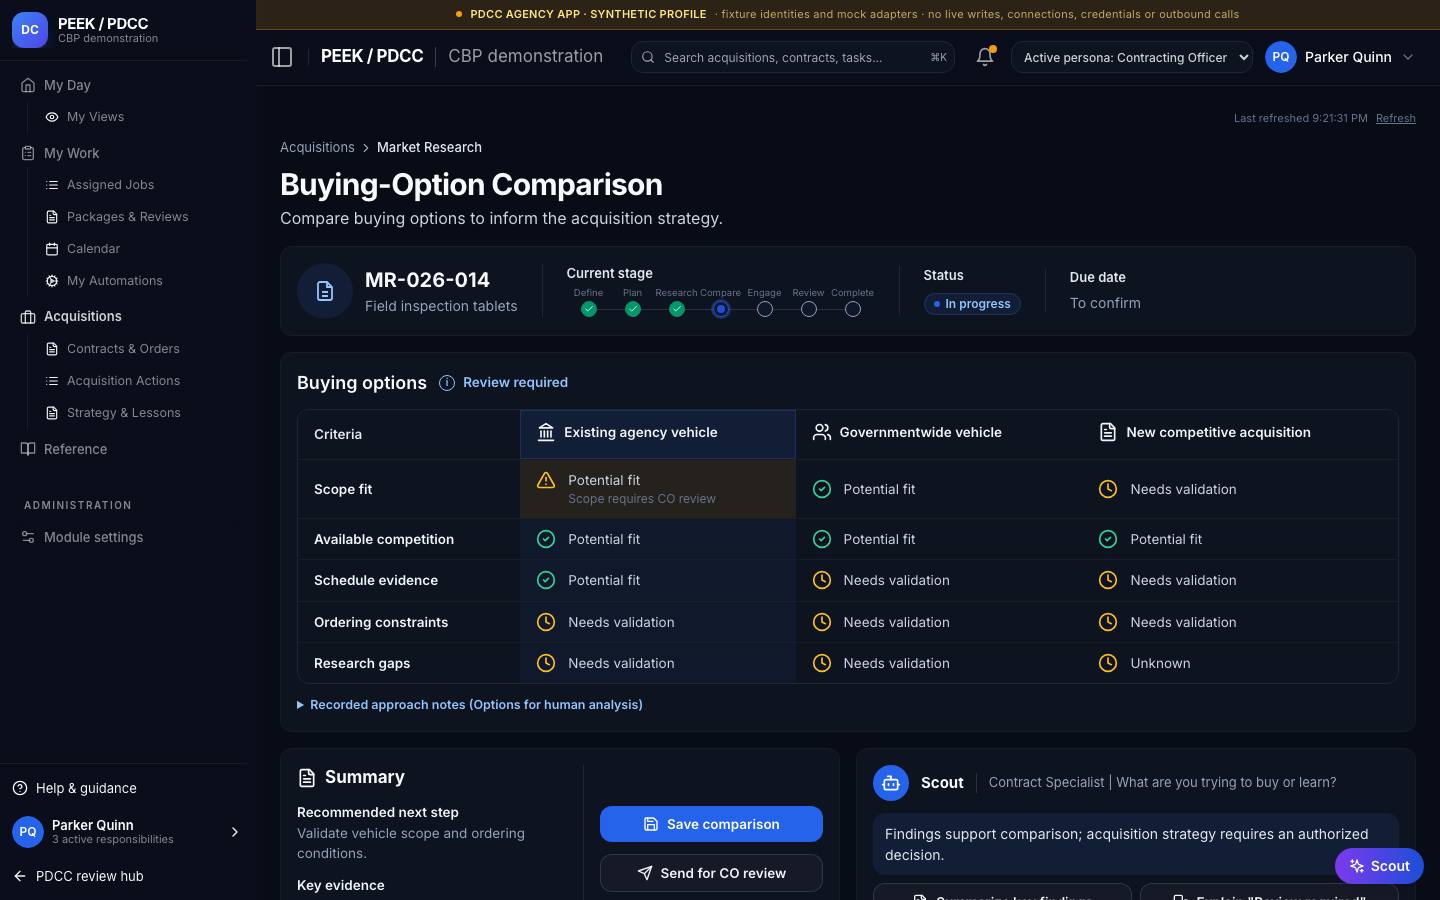Screen dimensions: 1440x900
Task: Click the Existing agency vehicle building icon
Action: [x=546, y=432]
